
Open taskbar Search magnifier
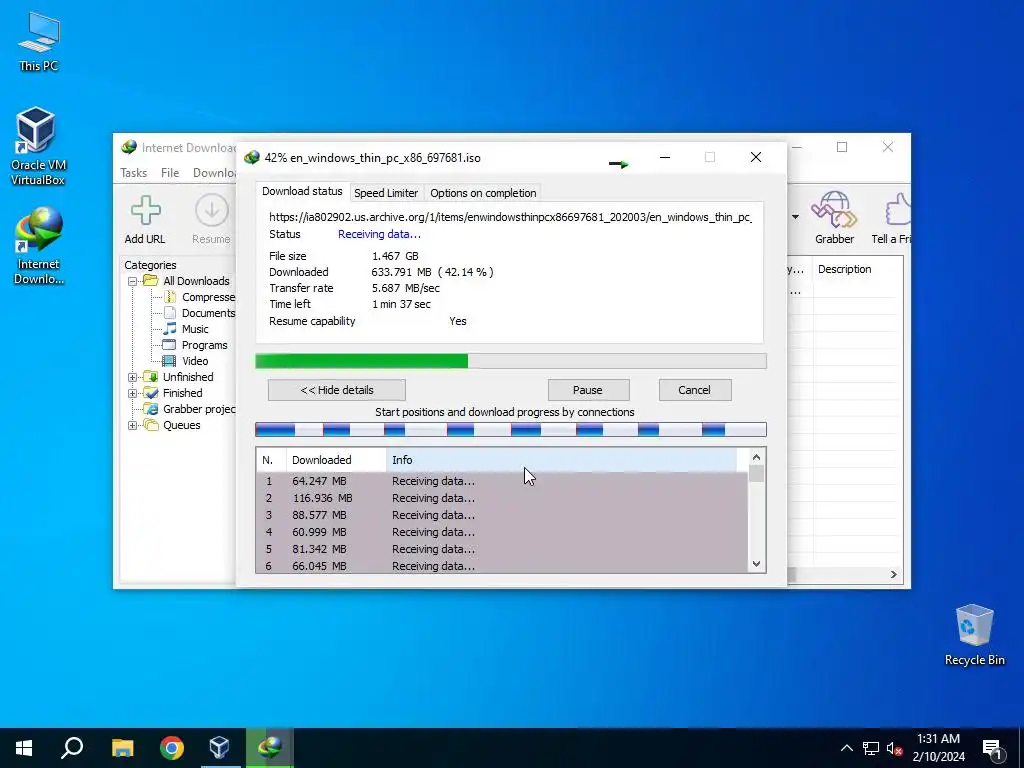point(72,748)
